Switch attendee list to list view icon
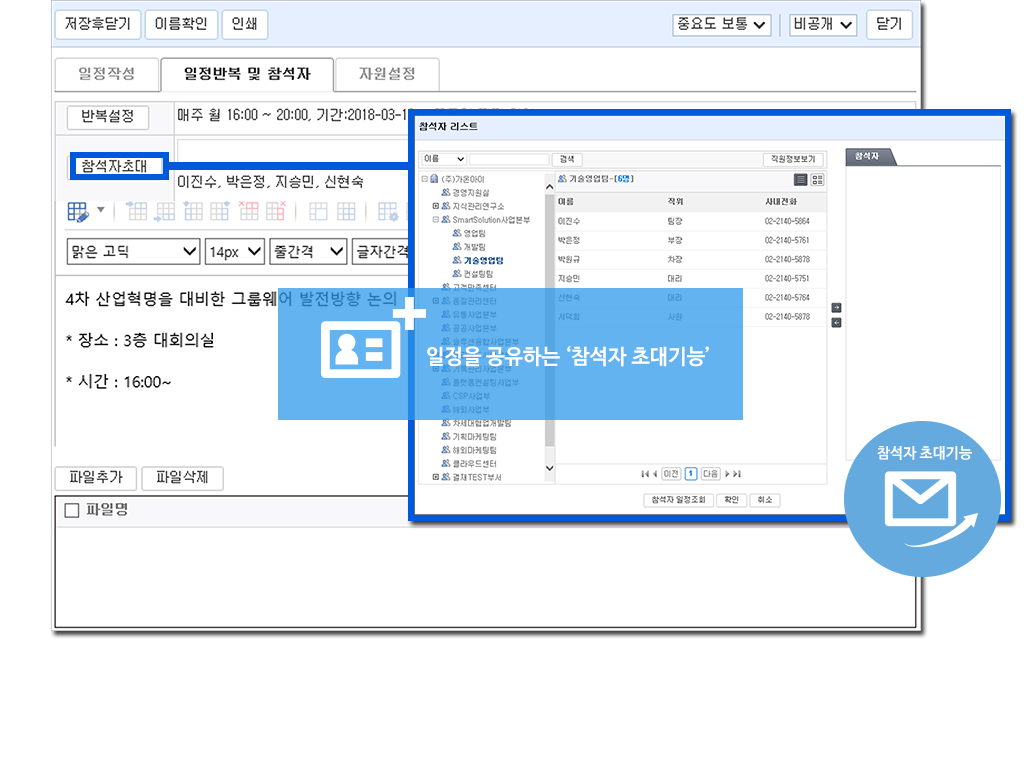Screen dimensions: 1024x771 coord(800,179)
